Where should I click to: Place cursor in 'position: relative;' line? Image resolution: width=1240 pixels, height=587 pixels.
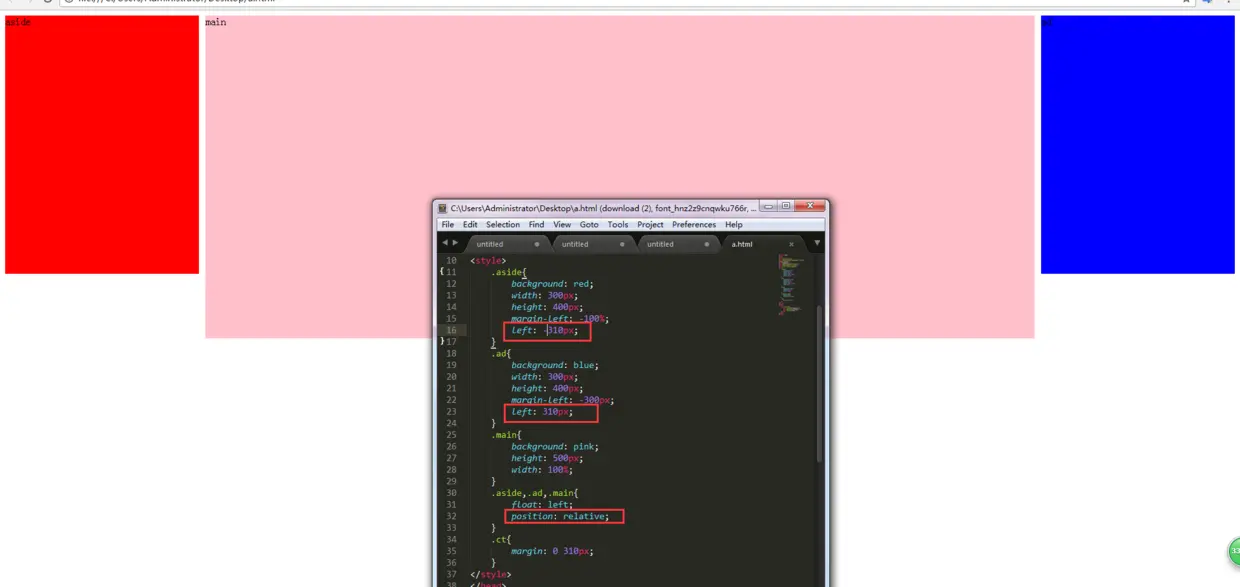tap(560, 517)
